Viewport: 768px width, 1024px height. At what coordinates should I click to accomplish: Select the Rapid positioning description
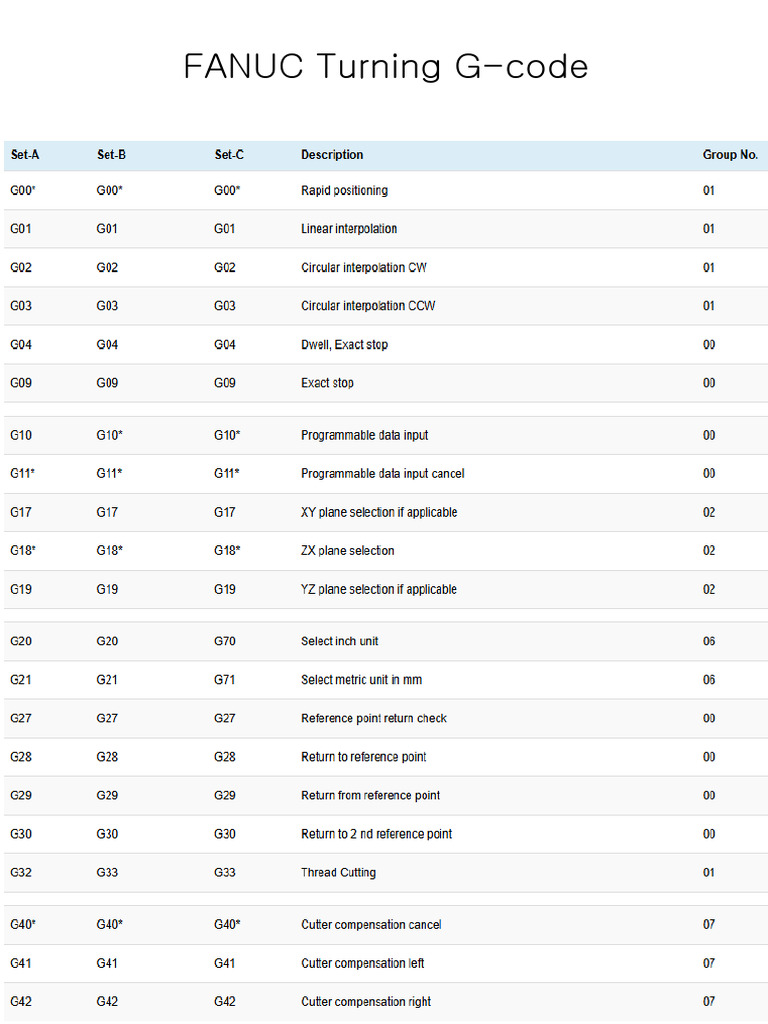pos(344,191)
